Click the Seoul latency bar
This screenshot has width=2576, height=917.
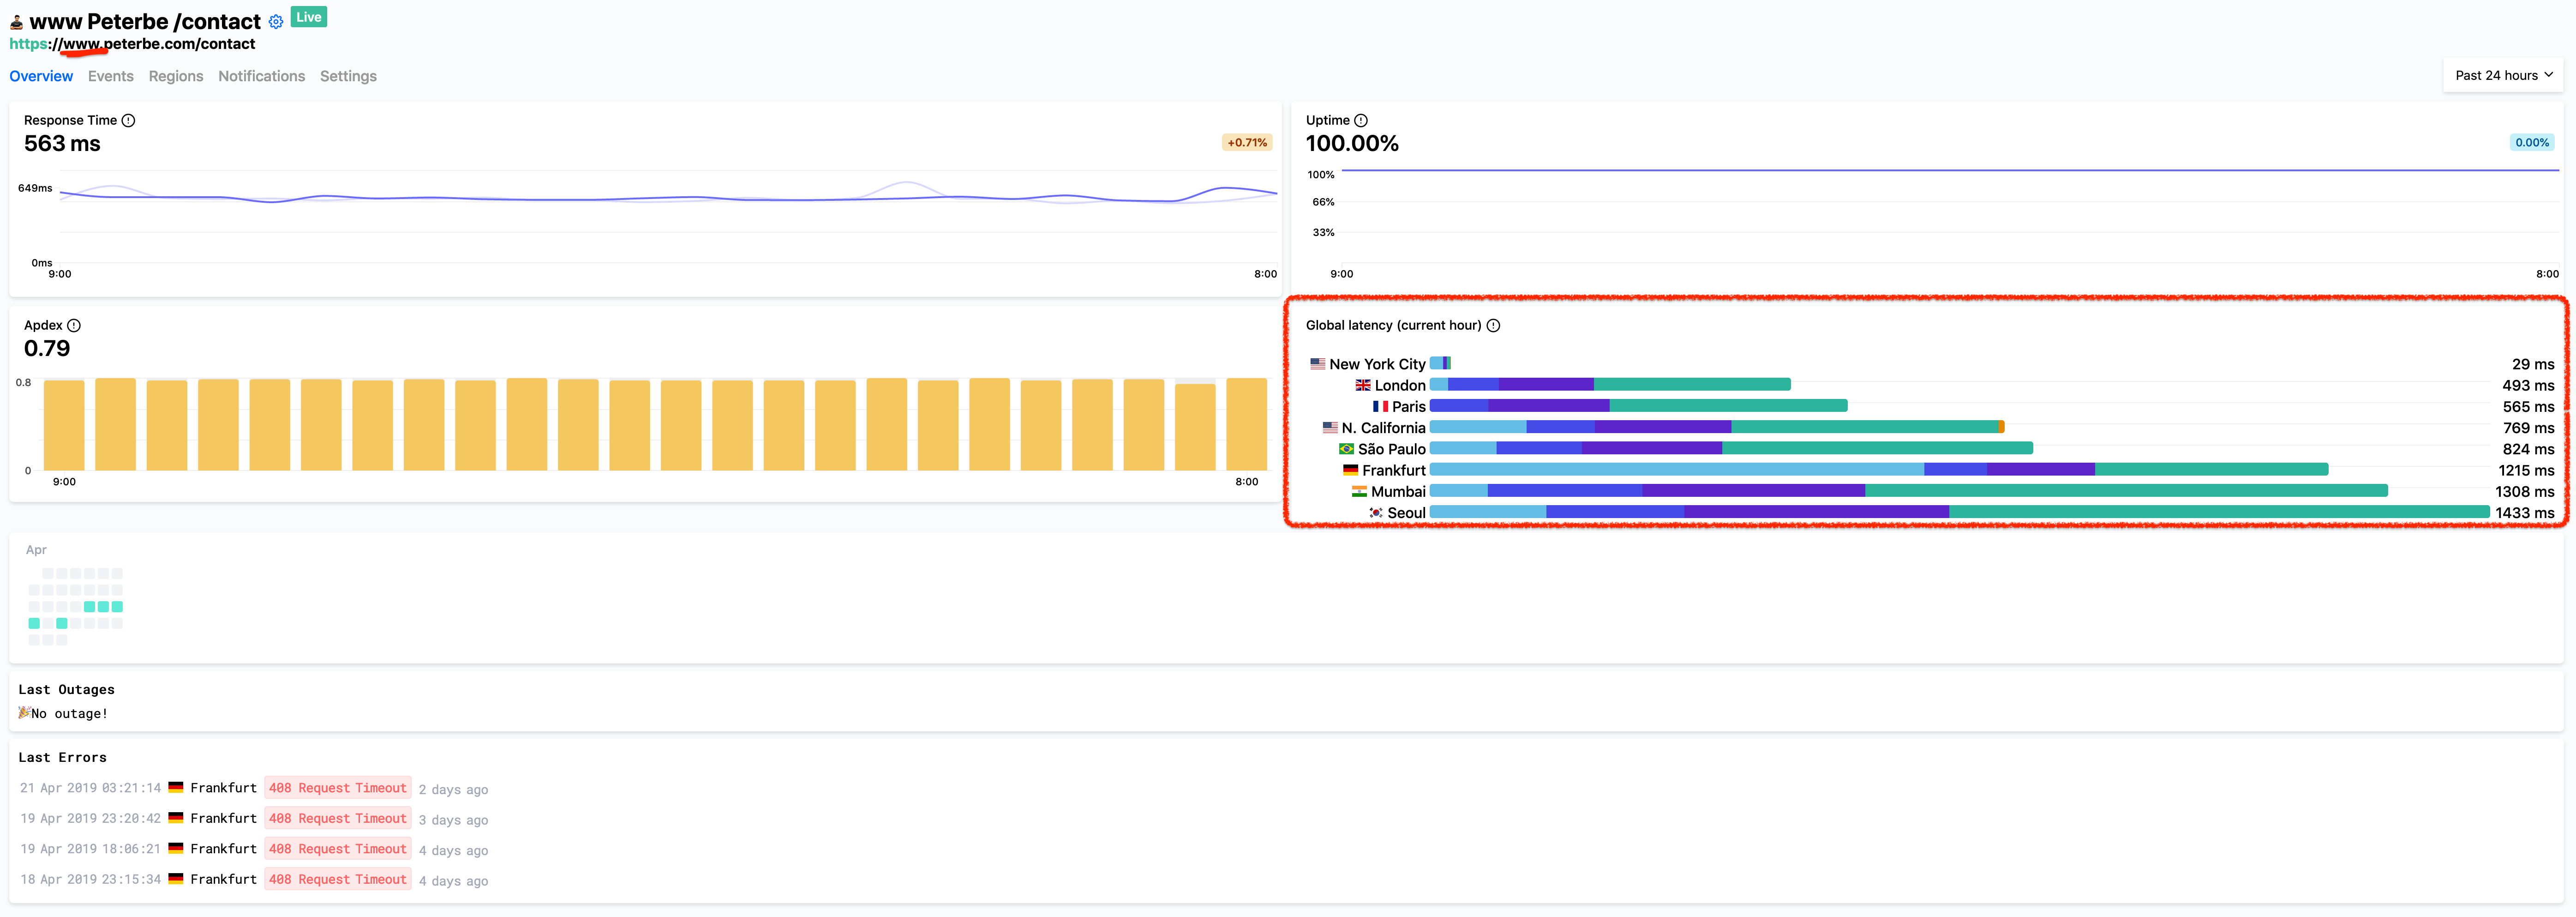tap(1959, 512)
